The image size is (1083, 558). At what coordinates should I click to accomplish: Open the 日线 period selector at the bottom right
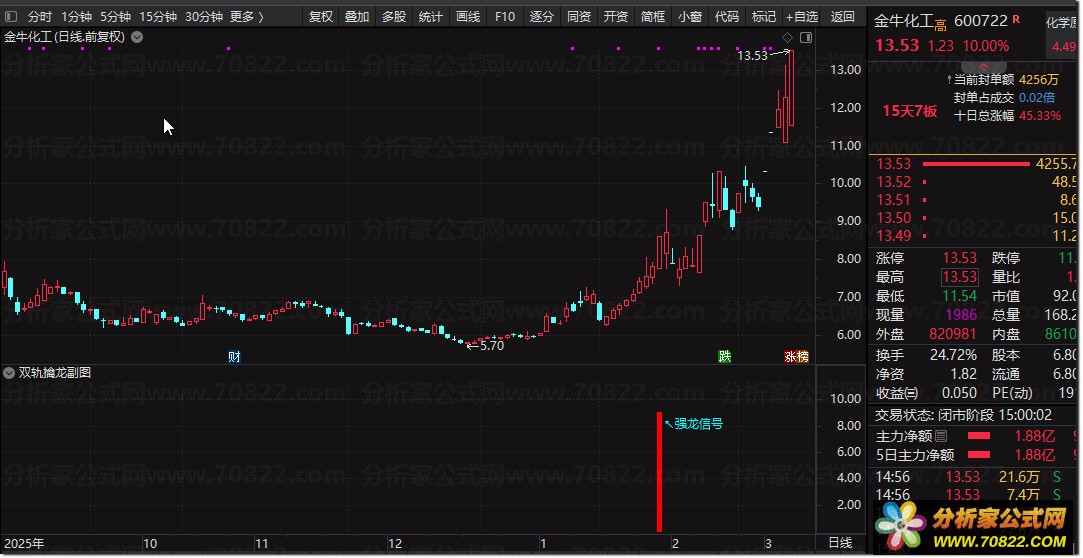tap(841, 543)
